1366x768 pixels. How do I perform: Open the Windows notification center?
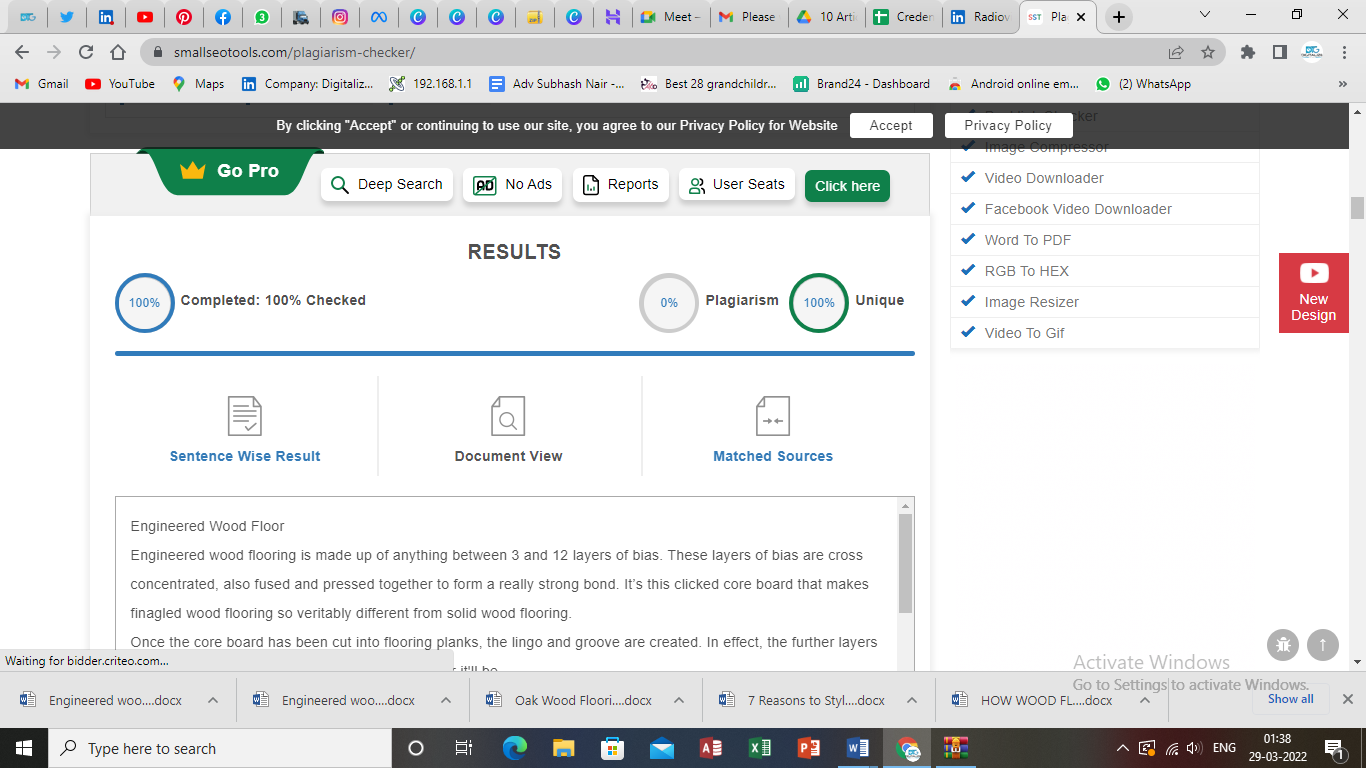pos(1333,748)
